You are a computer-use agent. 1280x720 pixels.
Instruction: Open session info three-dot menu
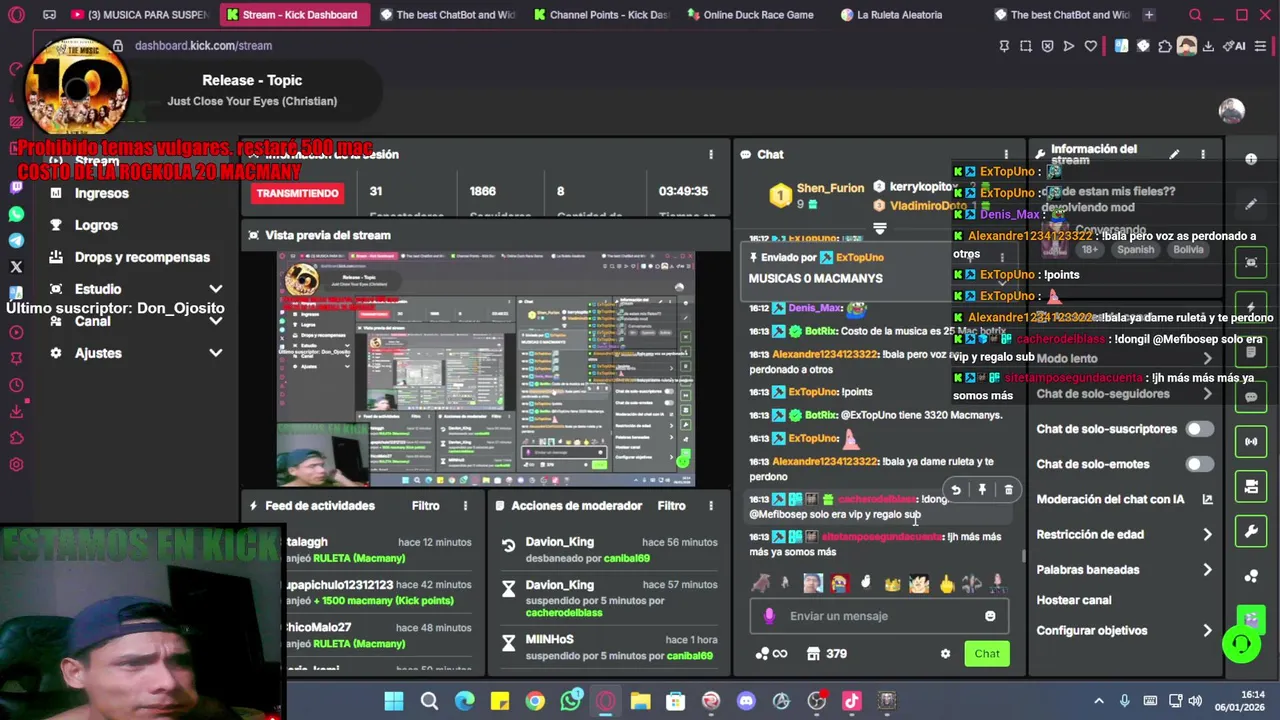(711, 154)
